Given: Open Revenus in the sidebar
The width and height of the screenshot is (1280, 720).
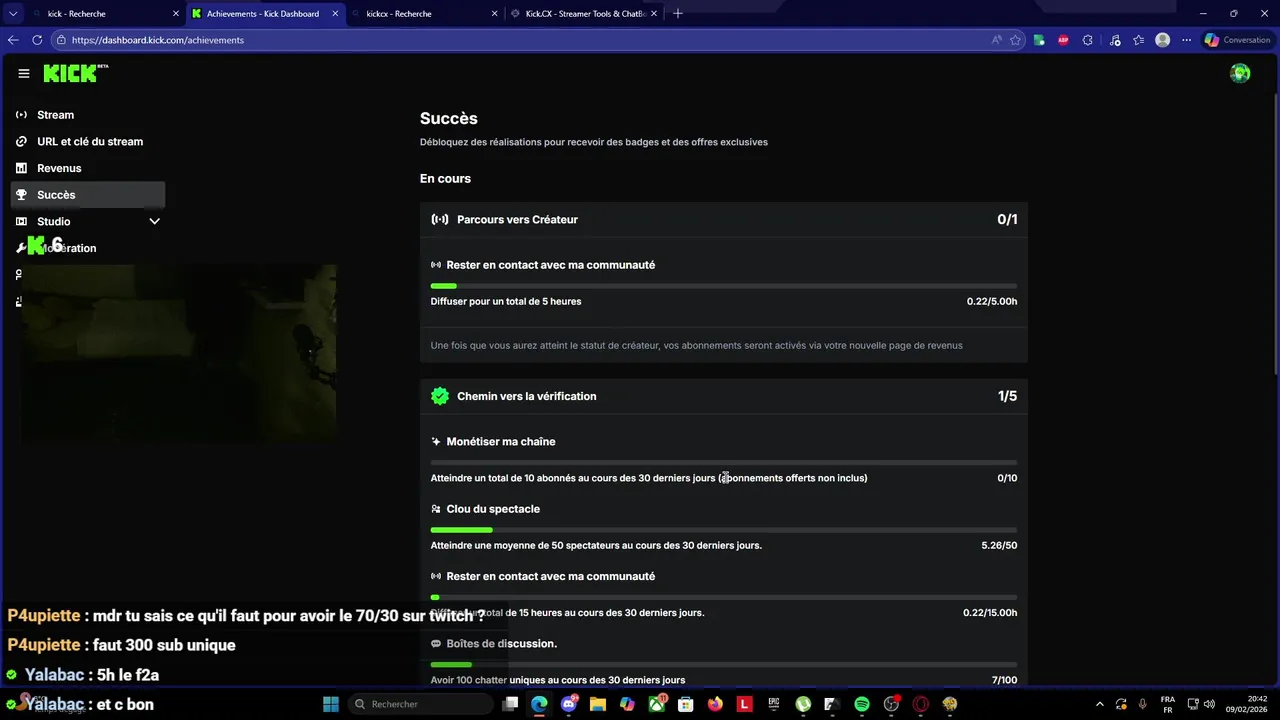Looking at the screenshot, I should tap(88, 168).
